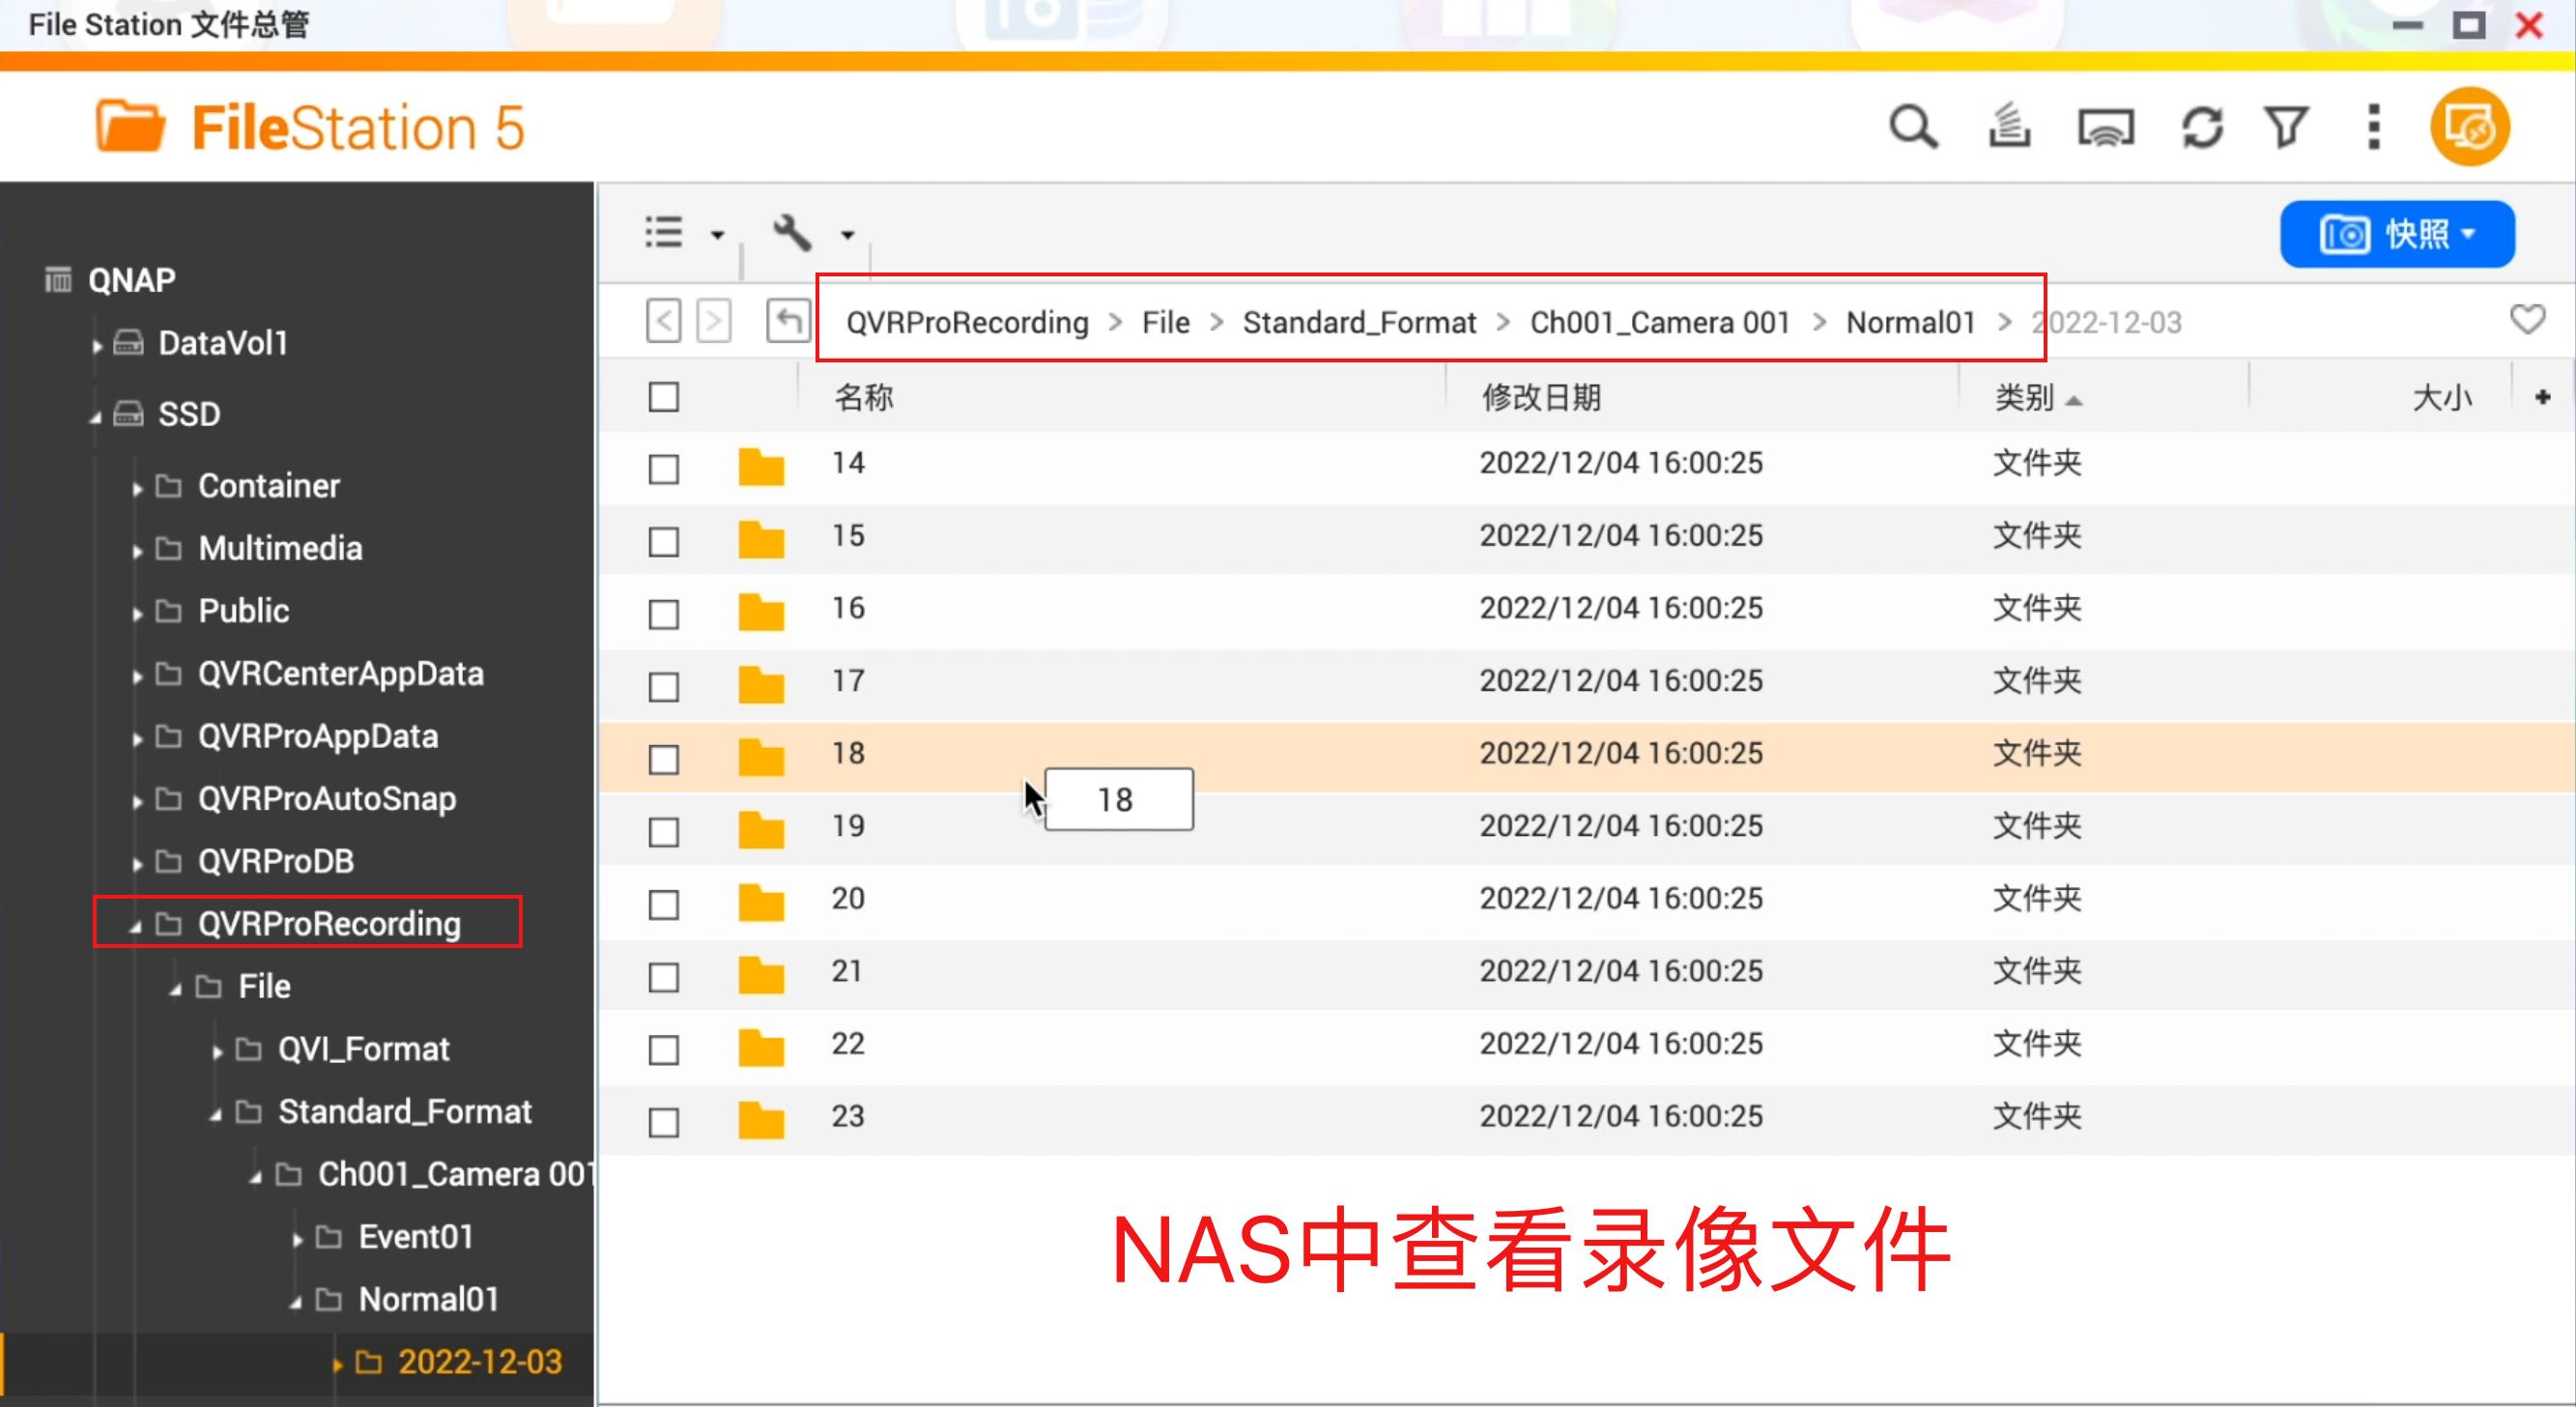
Task: Click the favorites heart icon
Action: click(x=2527, y=319)
